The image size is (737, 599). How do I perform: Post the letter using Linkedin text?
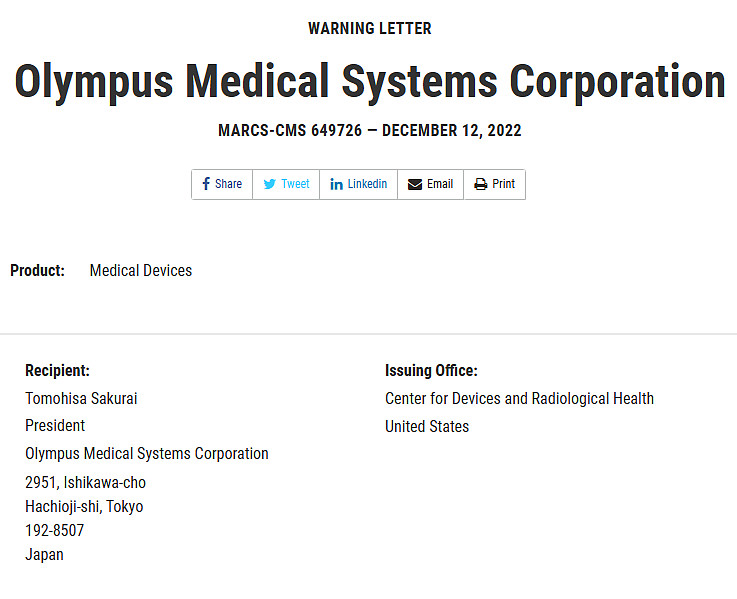[367, 184]
